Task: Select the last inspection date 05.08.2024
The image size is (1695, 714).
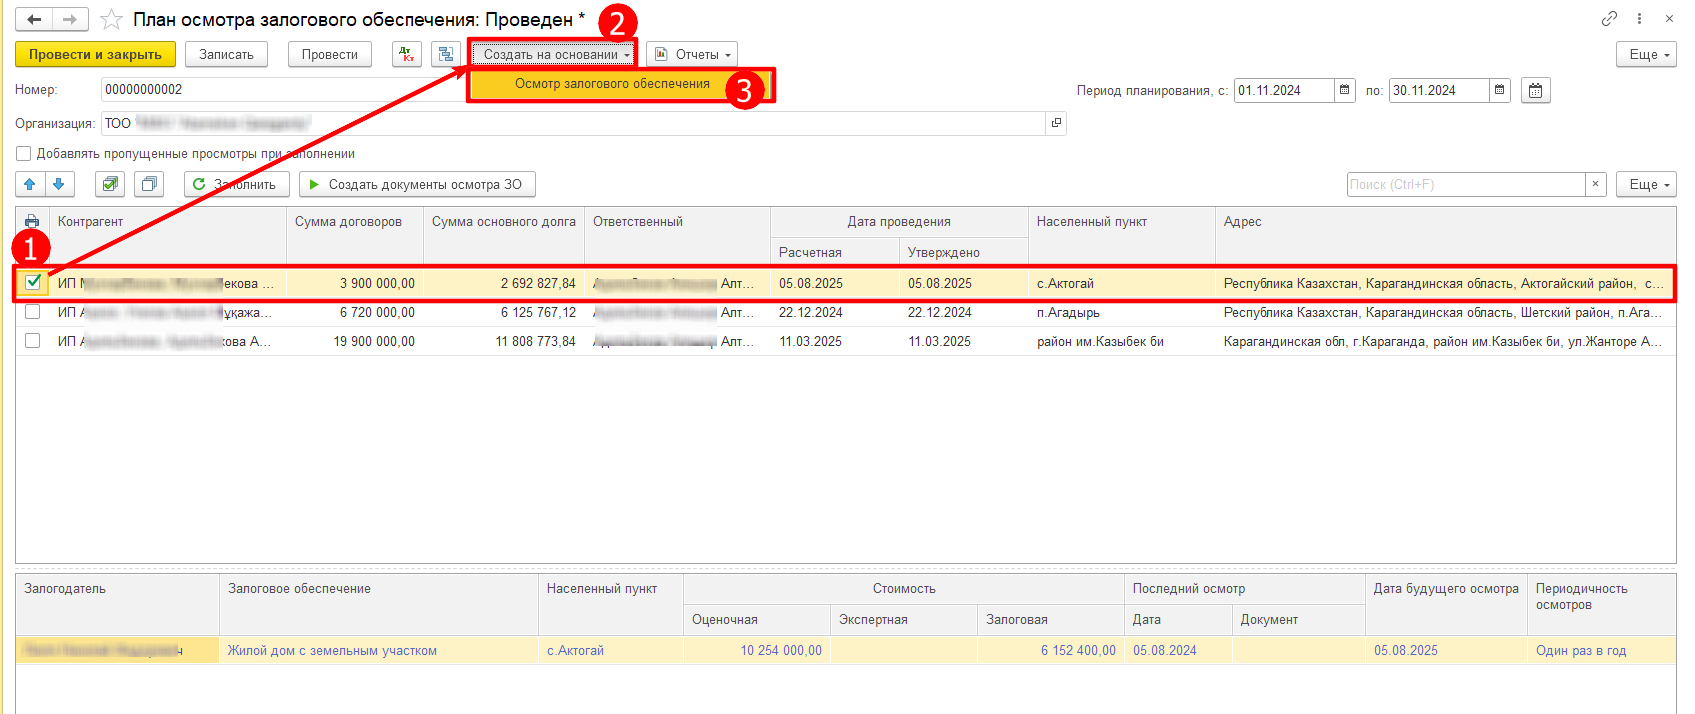Action: (1178, 650)
